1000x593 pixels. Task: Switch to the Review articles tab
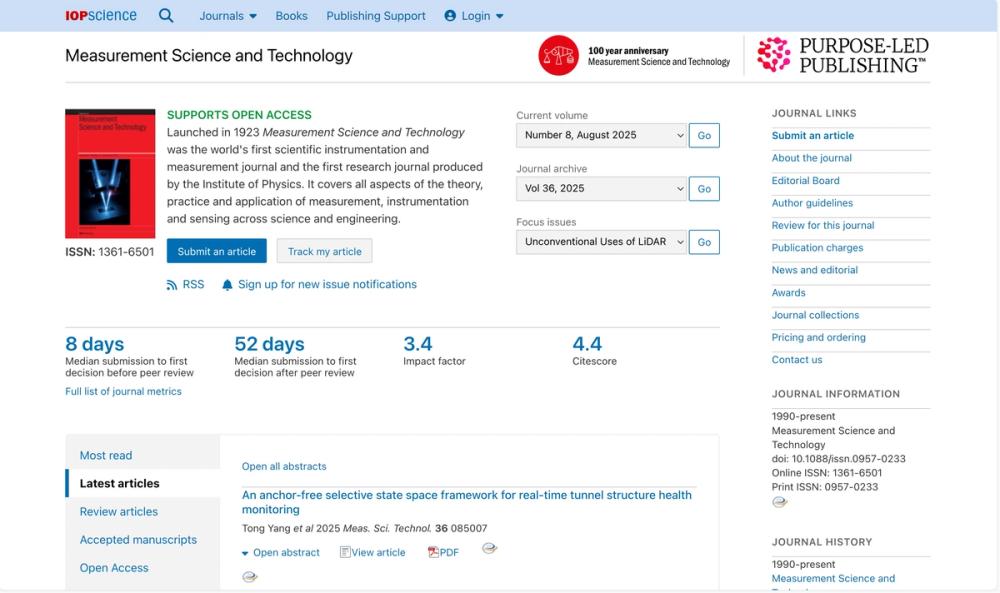point(119,511)
